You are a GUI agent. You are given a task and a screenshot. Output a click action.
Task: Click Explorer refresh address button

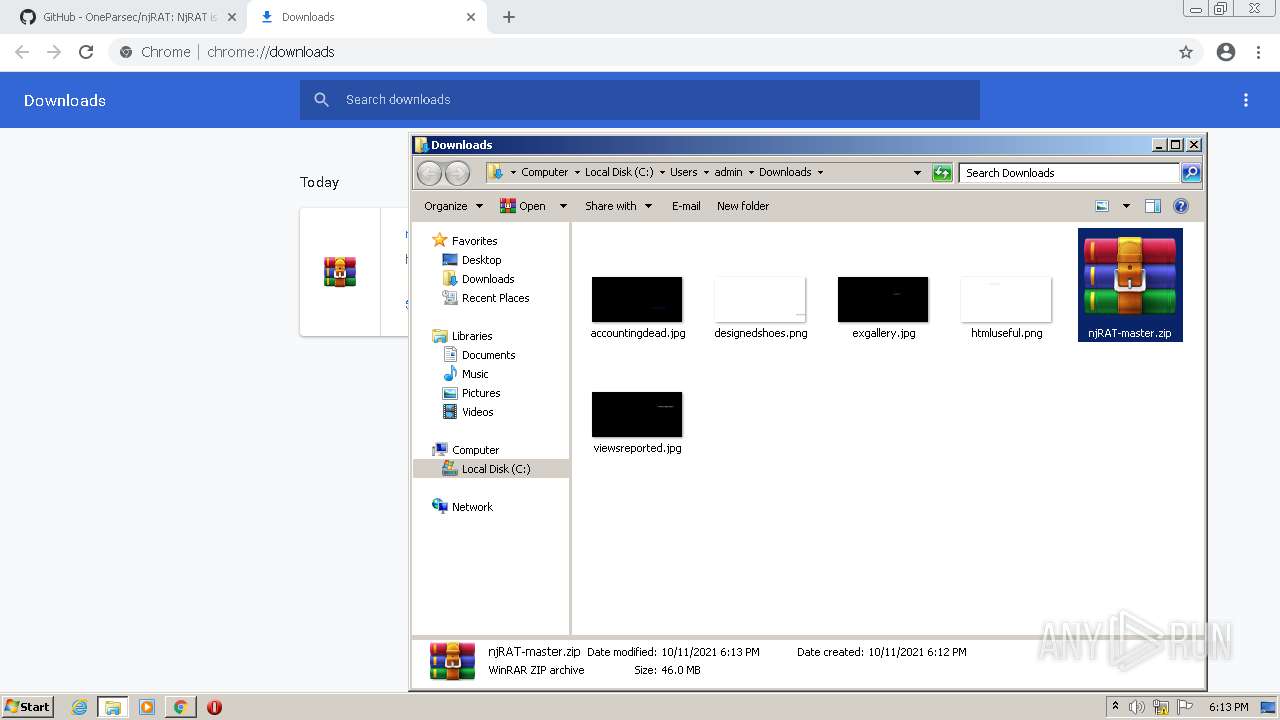(x=942, y=173)
